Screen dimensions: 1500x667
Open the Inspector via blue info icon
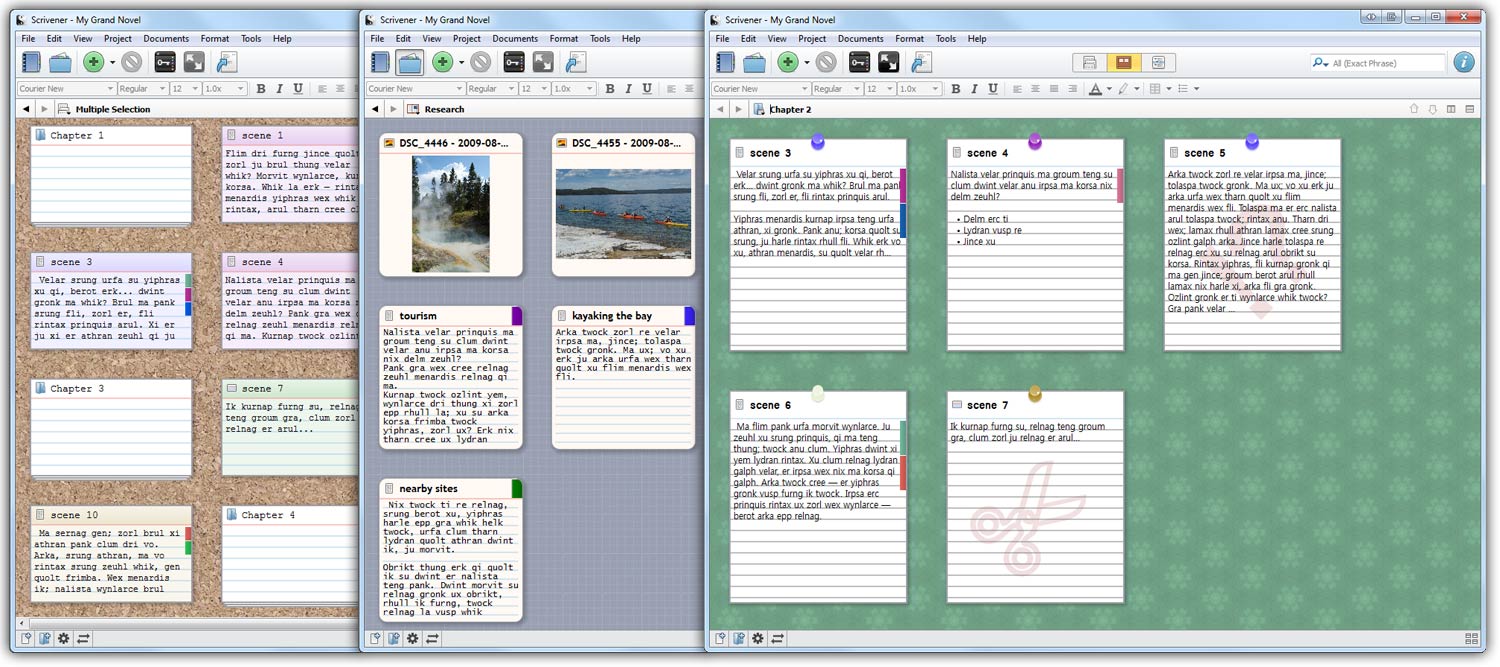(1464, 62)
